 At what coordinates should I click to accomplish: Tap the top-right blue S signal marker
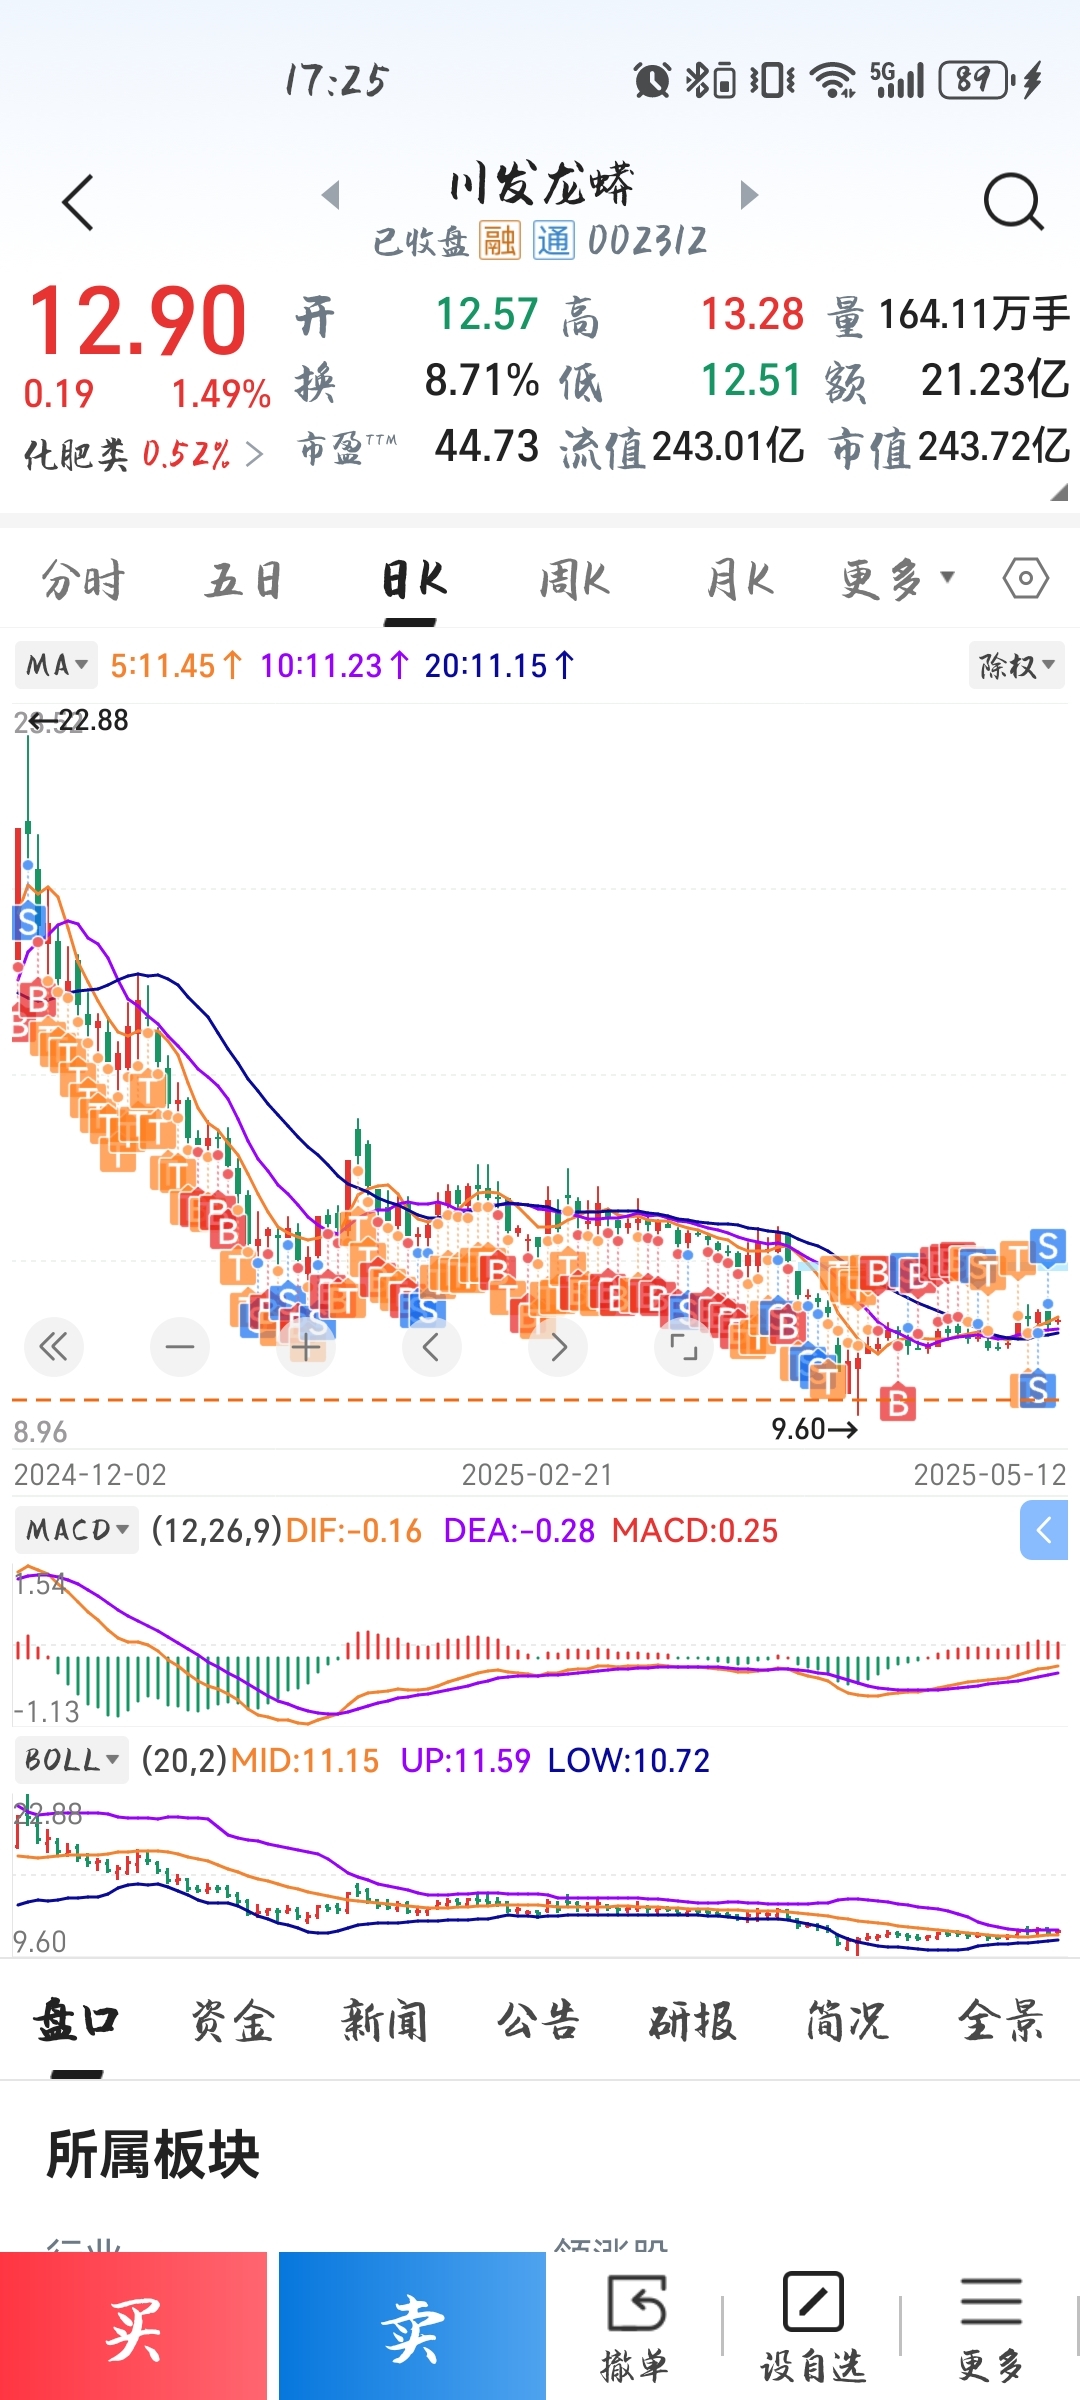1047,1246
